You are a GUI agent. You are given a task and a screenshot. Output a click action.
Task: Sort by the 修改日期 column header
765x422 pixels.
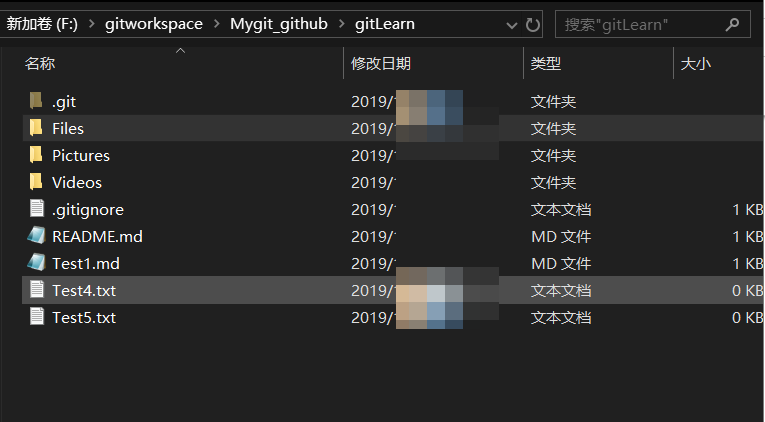pos(381,64)
